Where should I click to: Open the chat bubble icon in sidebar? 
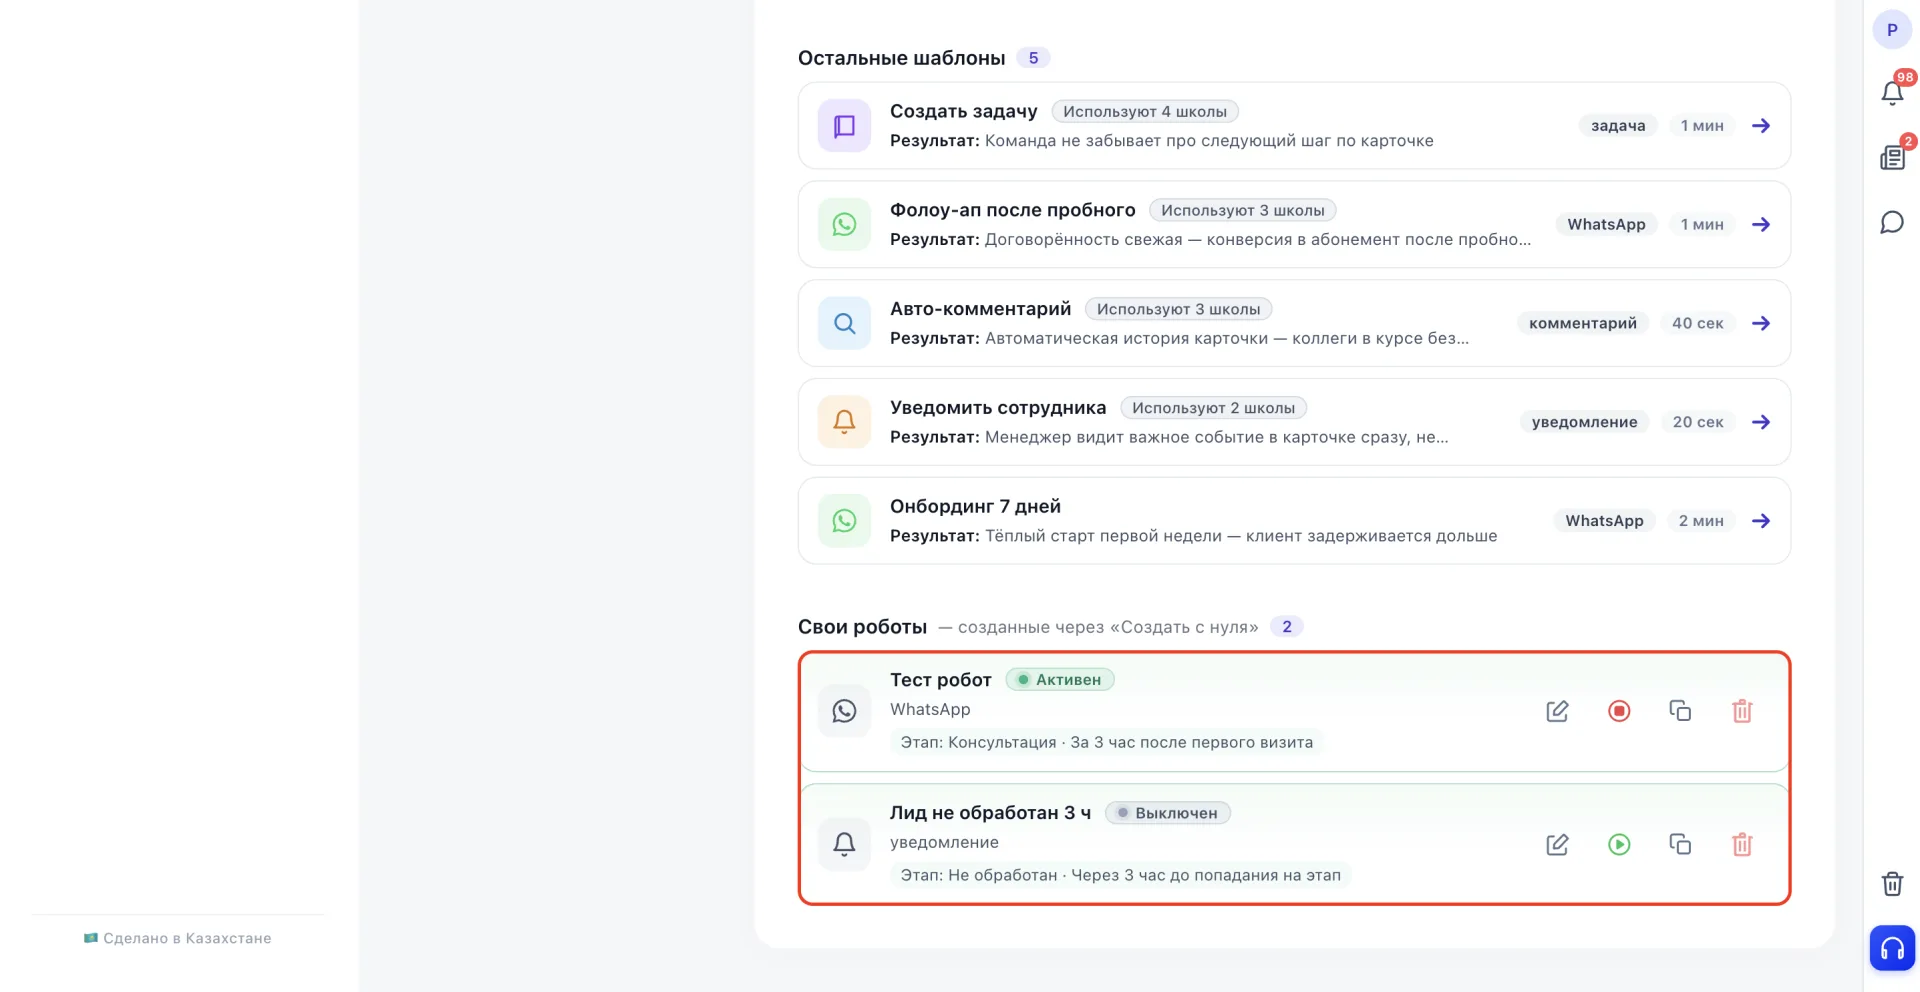point(1892,222)
